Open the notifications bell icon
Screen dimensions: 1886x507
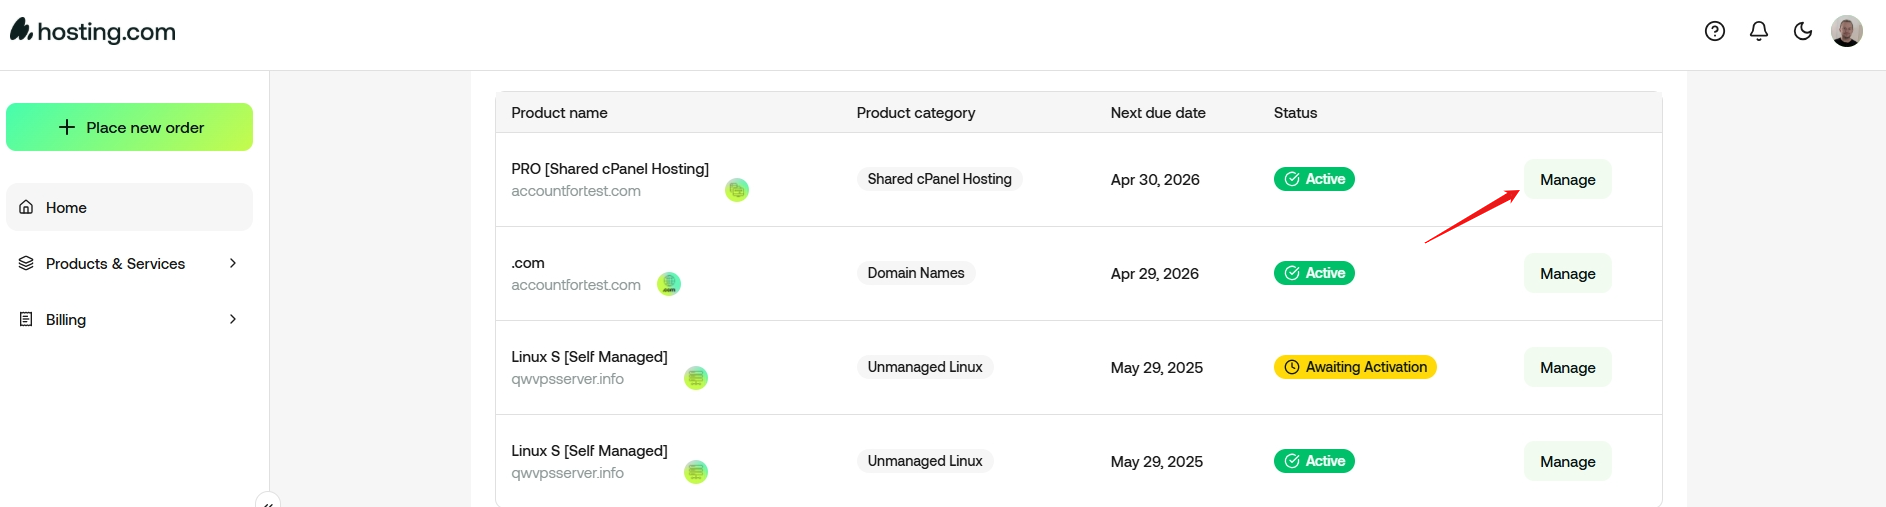1759,31
